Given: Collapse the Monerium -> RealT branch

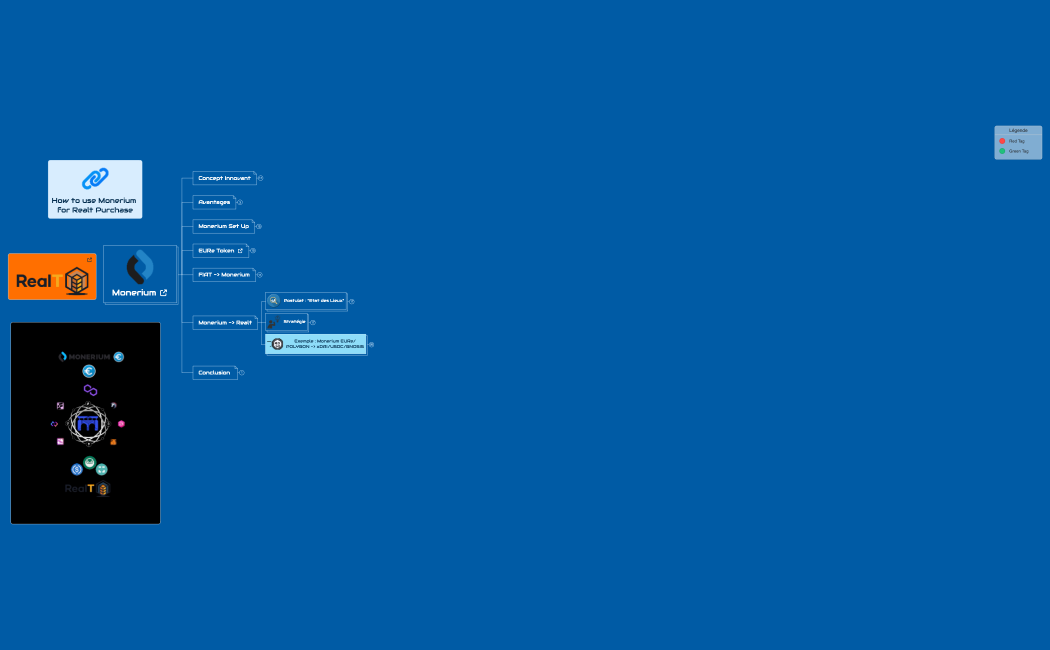Looking at the screenshot, I should pos(259,322).
